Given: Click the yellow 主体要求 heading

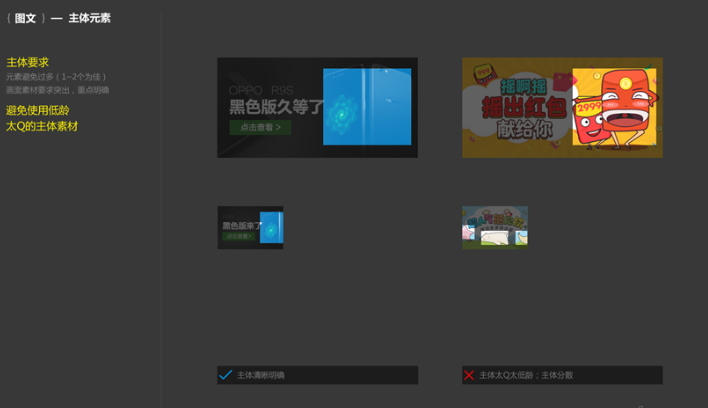Looking at the screenshot, I should (x=27, y=62).
